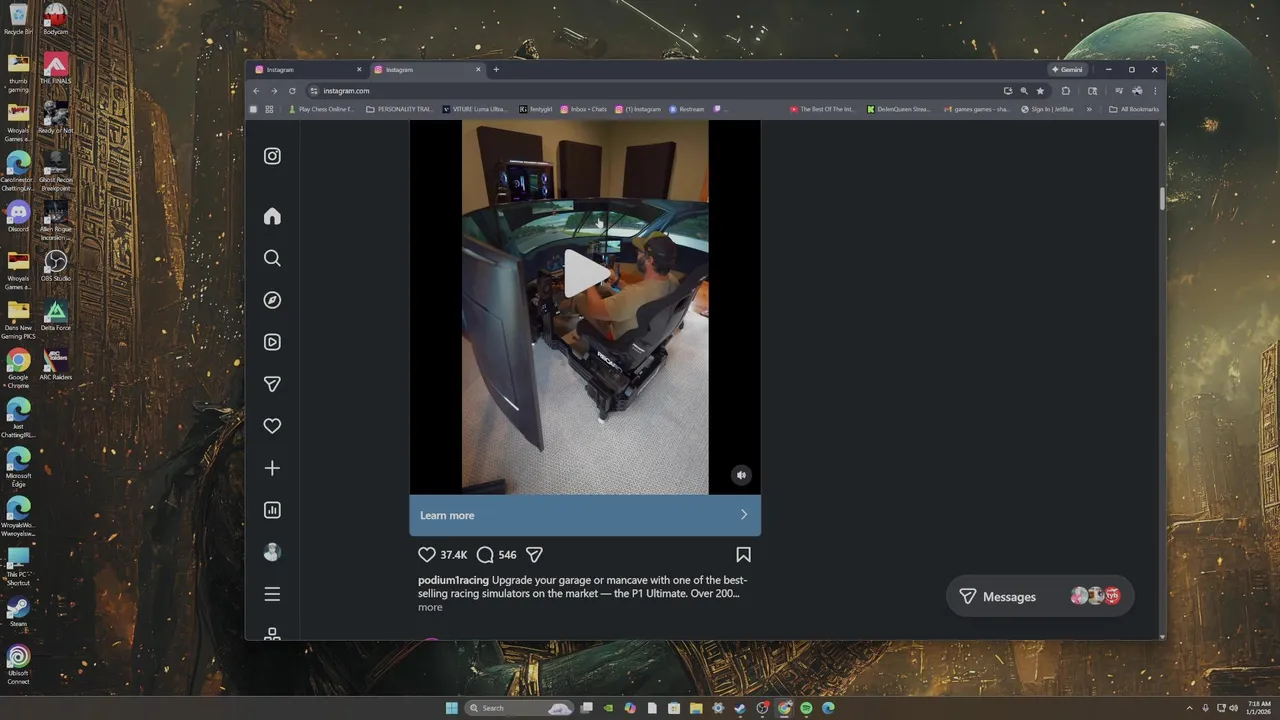
Task: Open the hamburger More menu in the sidebar
Action: pos(272,594)
